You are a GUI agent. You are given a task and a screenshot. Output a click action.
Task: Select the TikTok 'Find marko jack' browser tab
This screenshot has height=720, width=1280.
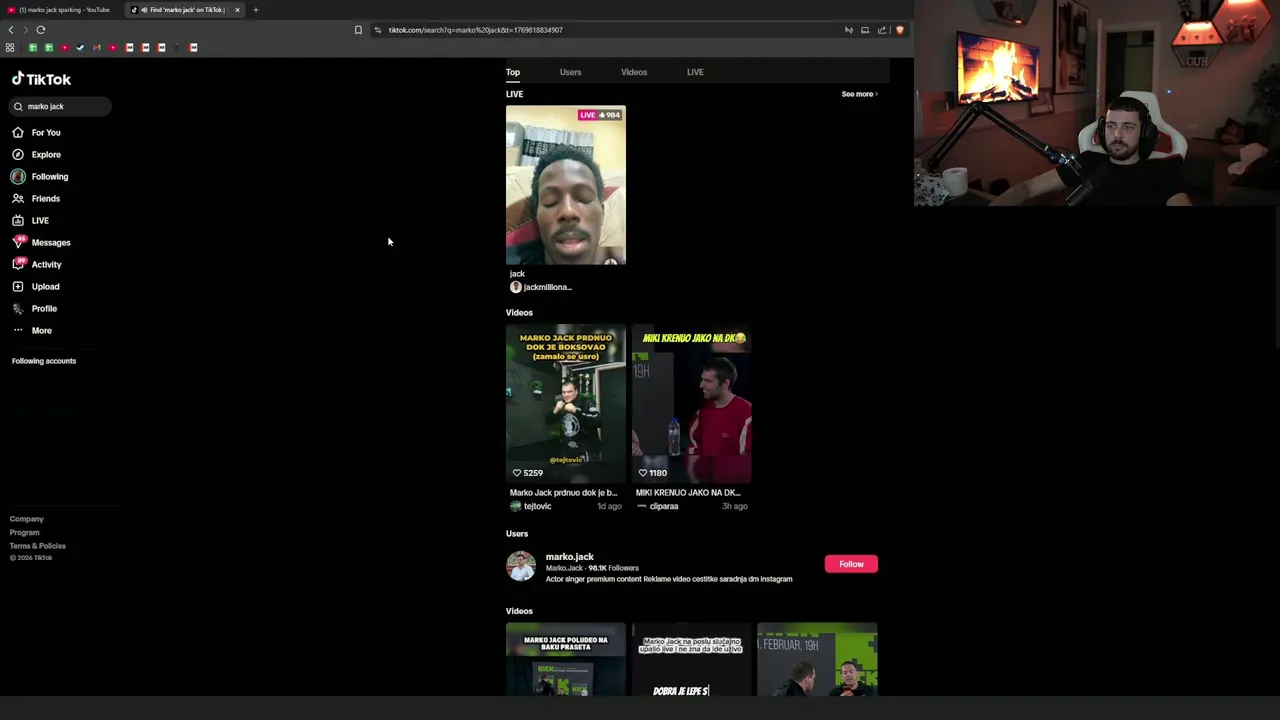pyautogui.click(x=185, y=10)
